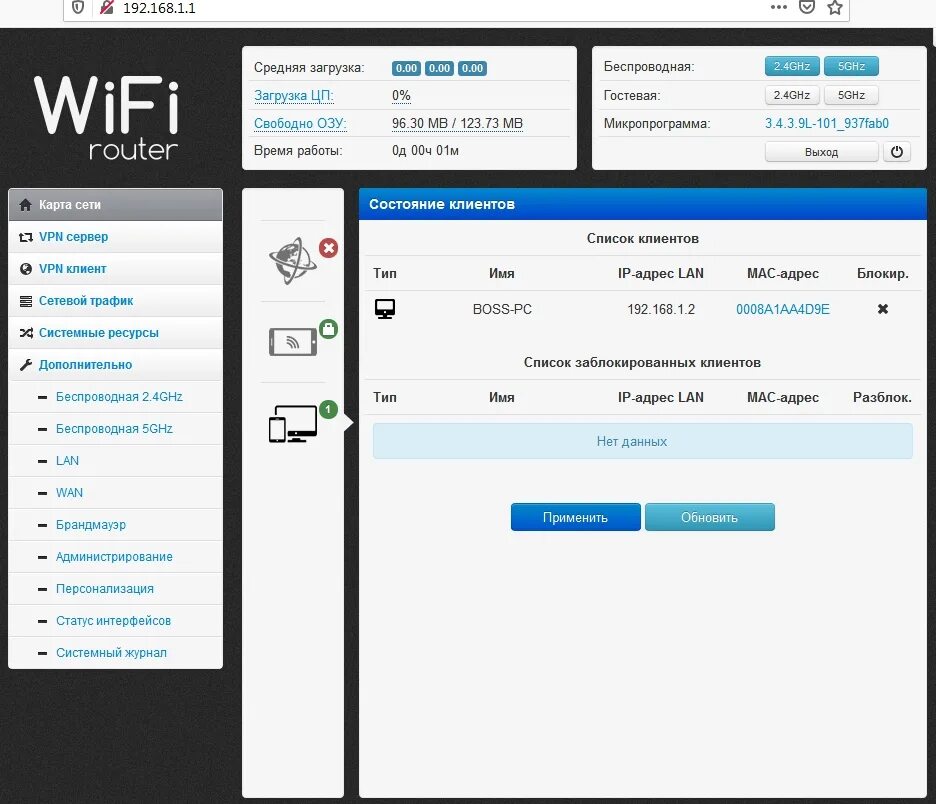Click the green lock badge on router
936x804 pixels.
[x=328, y=329]
